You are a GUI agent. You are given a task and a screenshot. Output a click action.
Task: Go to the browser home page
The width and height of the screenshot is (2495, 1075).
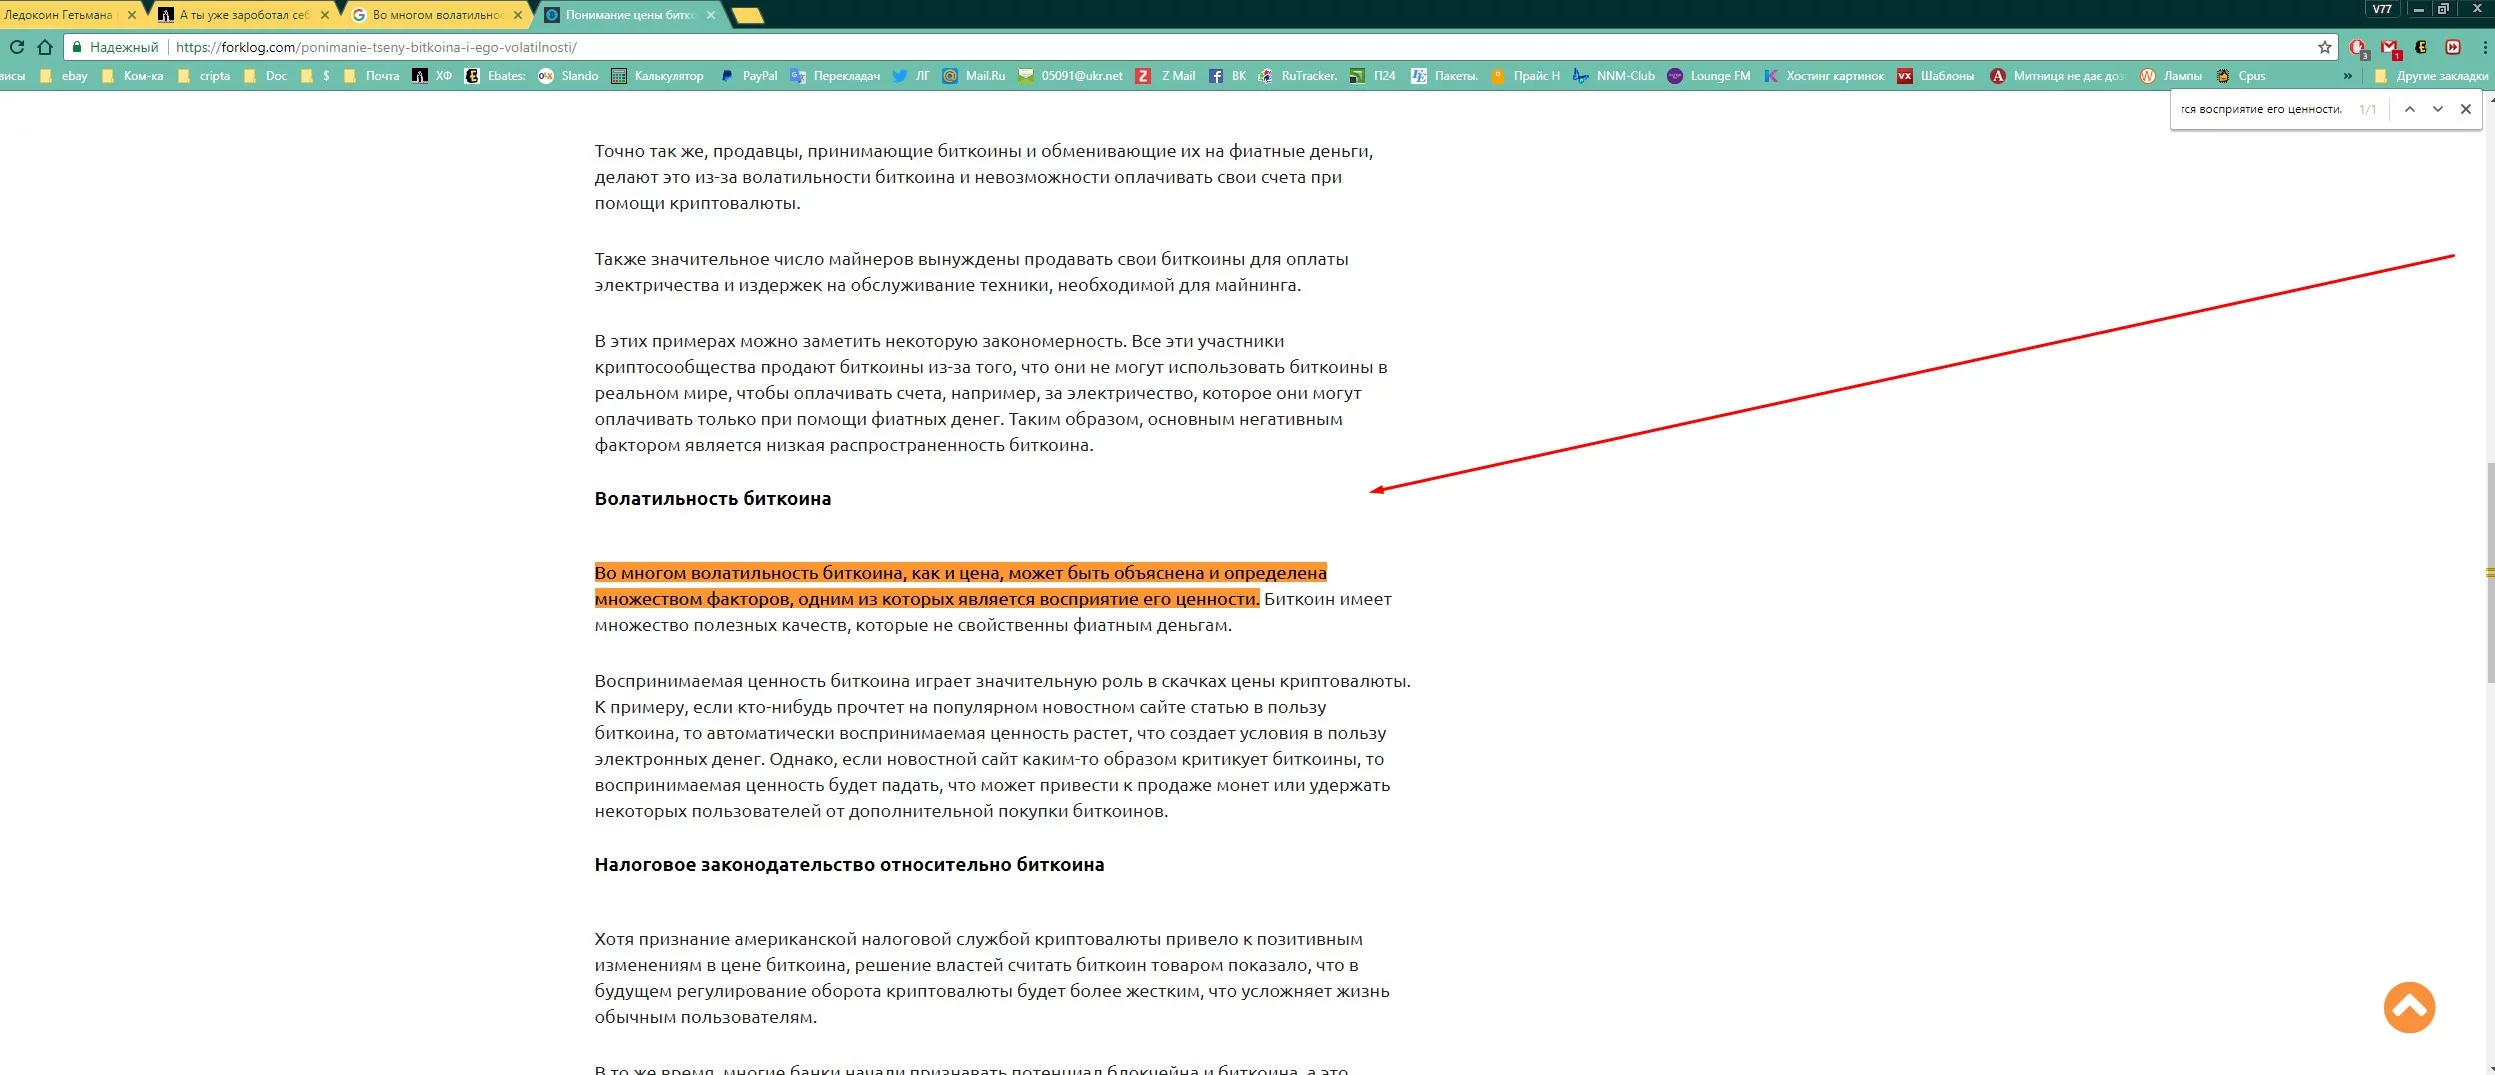click(45, 47)
